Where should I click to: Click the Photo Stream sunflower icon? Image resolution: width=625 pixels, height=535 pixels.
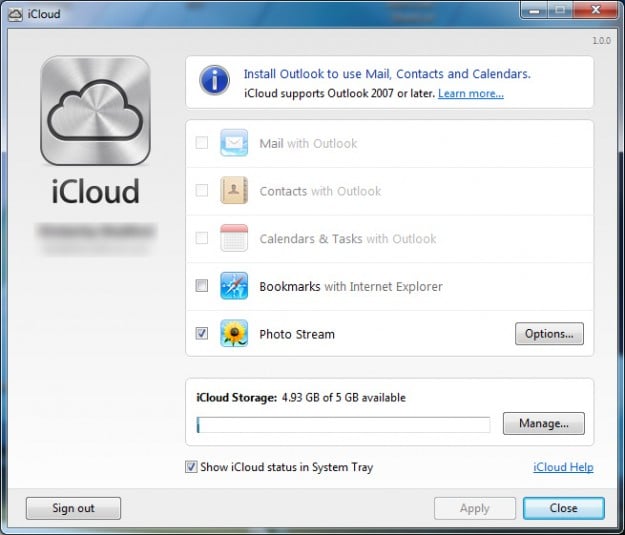[233, 334]
